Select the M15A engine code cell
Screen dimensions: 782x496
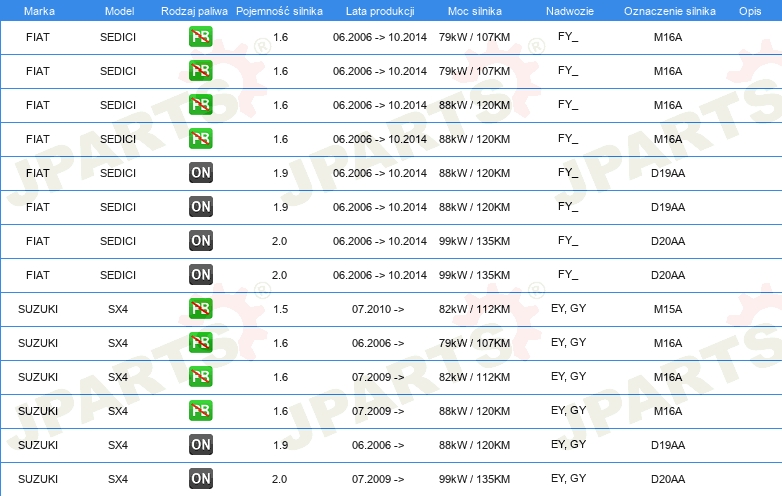point(668,309)
